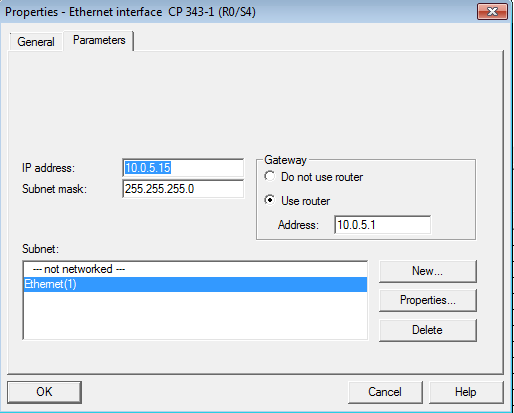Close the Ethernet interface properties dialog
The width and height of the screenshot is (514, 413).
pos(492,12)
